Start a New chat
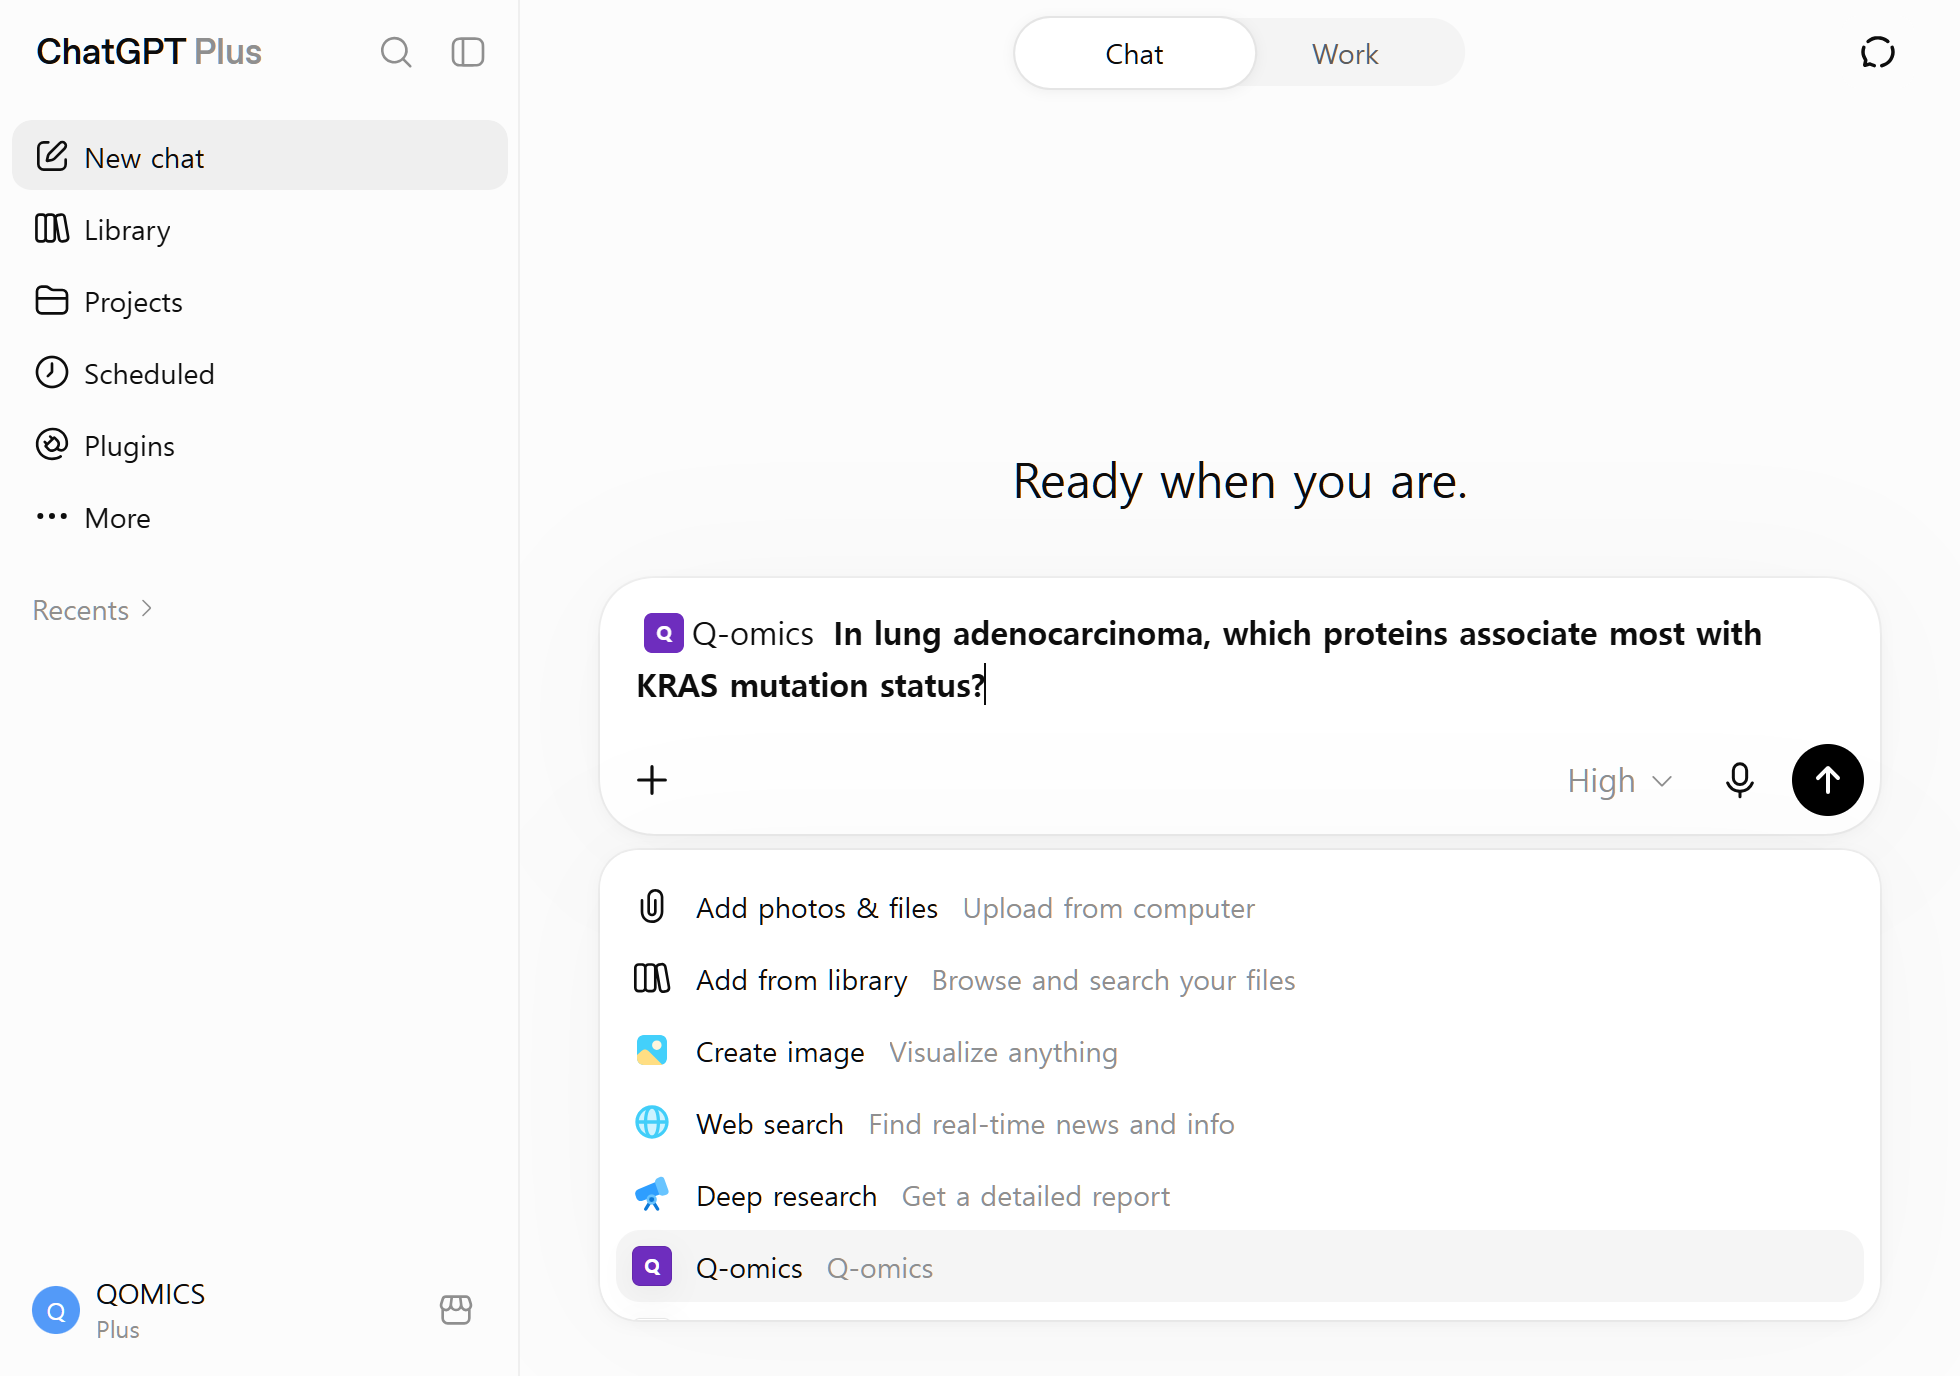Viewport: 1960px width, 1376px height. click(x=260, y=156)
